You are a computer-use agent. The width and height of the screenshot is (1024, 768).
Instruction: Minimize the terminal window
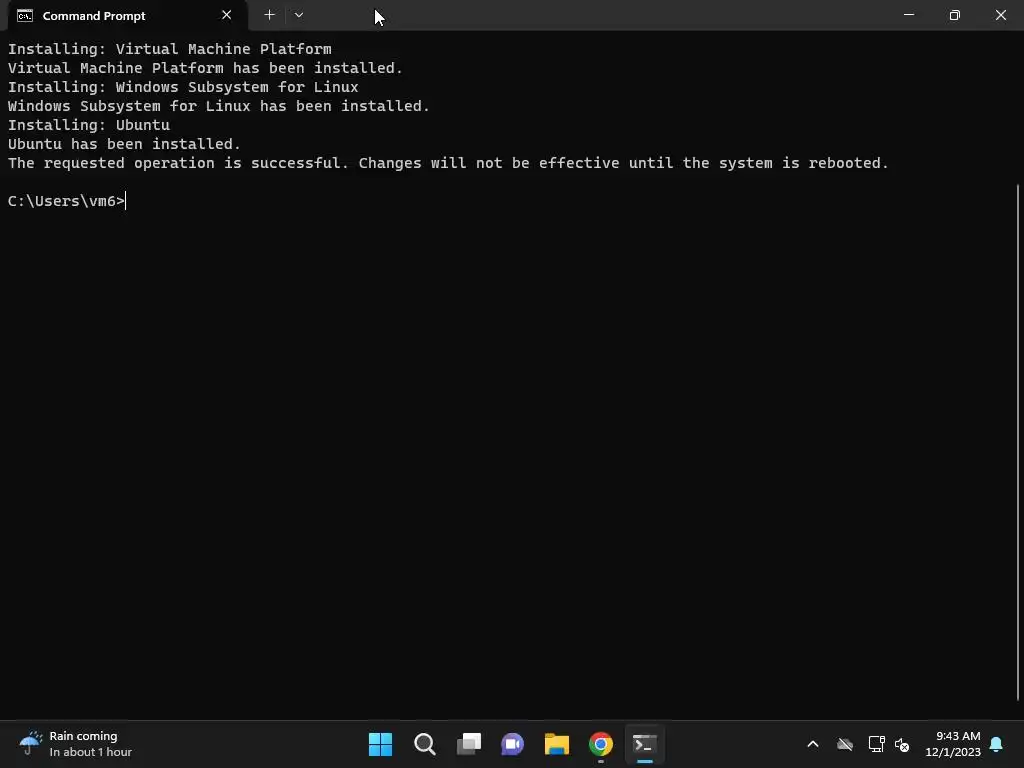click(x=908, y=15)
